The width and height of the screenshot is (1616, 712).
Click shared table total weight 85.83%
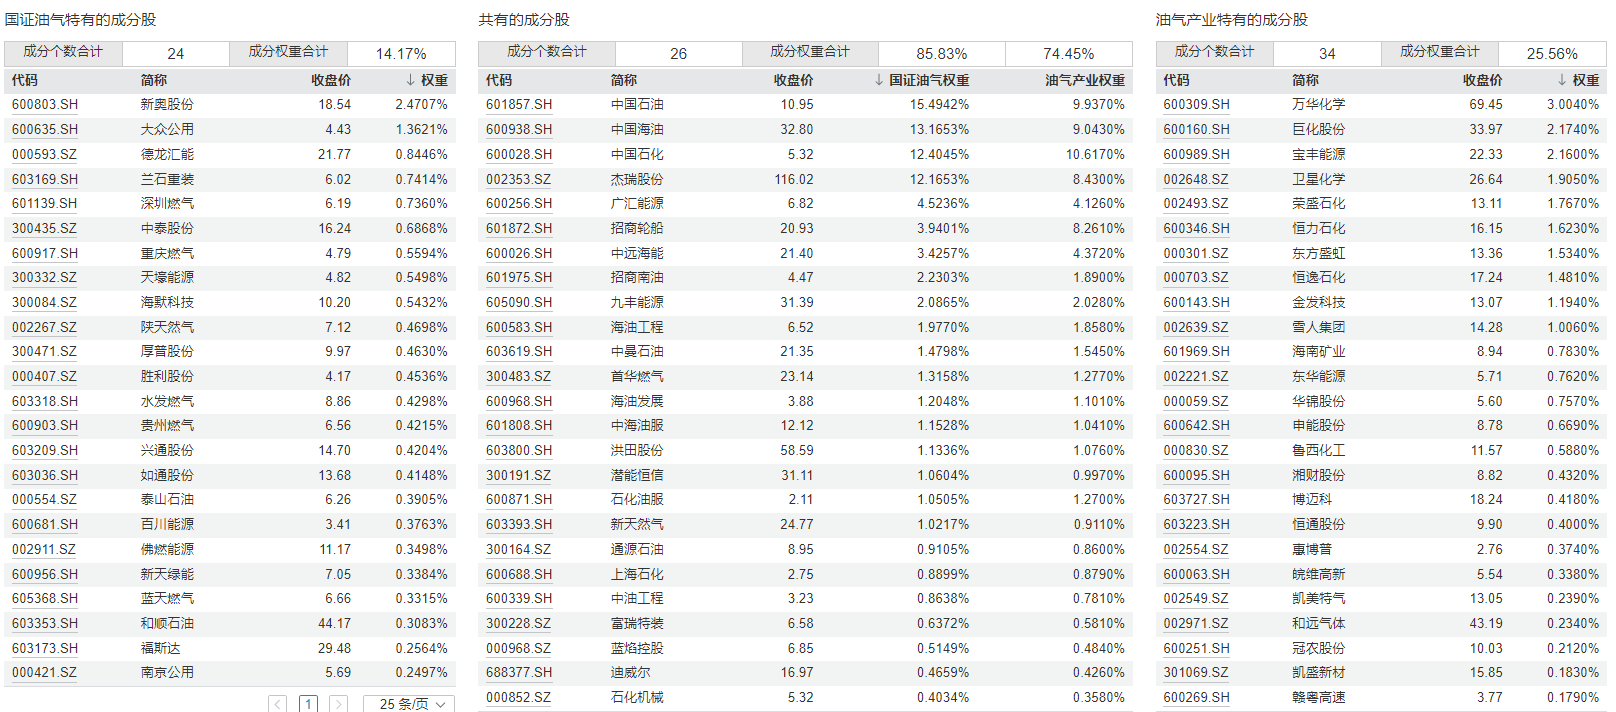(942, 54)
